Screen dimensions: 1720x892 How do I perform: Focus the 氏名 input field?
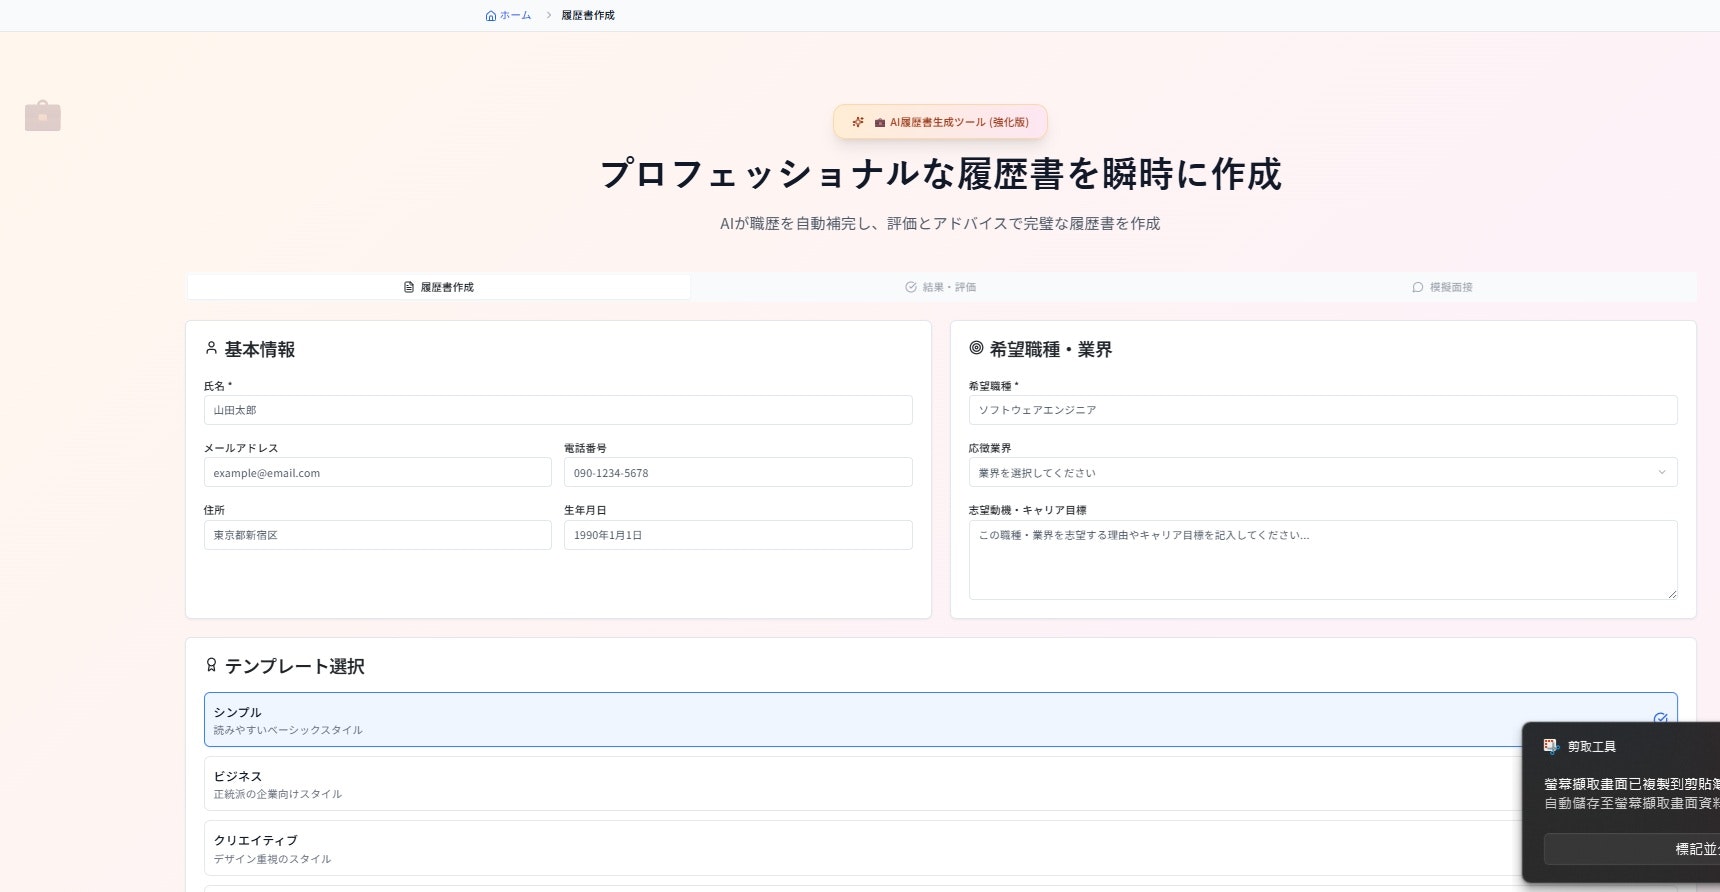click(558, 410)
